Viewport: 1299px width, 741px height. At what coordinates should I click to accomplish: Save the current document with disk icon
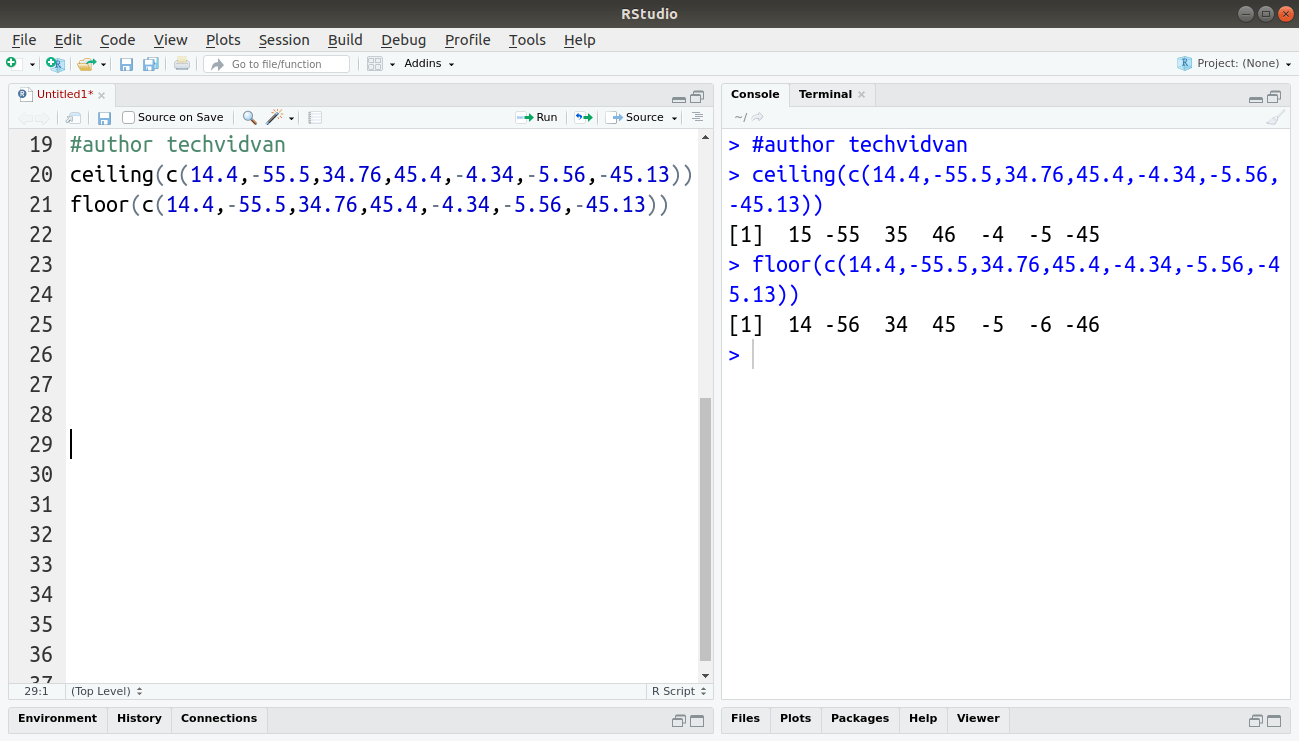coord(126,63)
